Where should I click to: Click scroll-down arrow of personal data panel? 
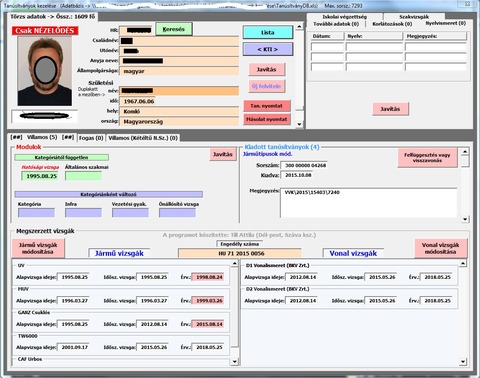coord(299,124)
